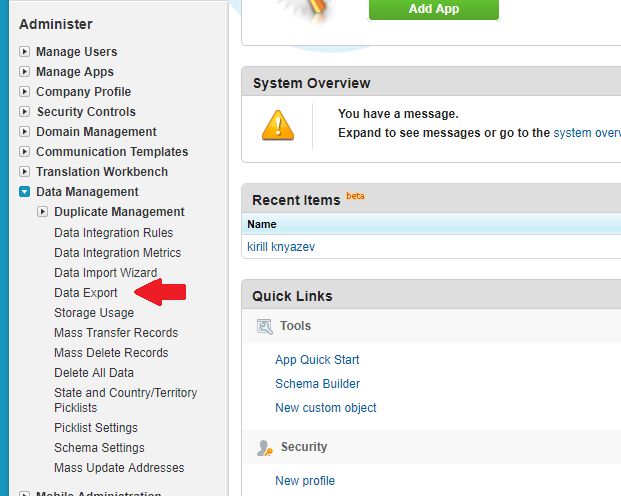
Task: Open the Data Import Wizard
Action: click(x=105, y=273)
